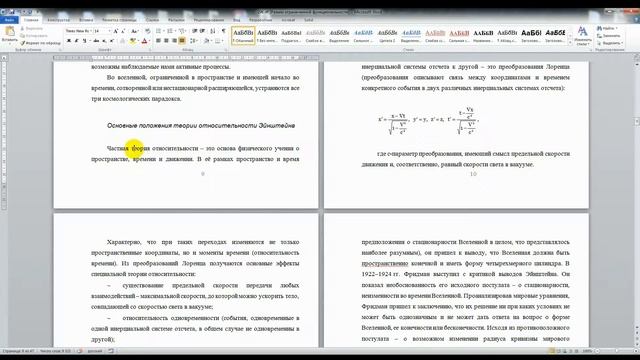Screen dimensions: 640x360
Task: Switch to the Ссылки ribbon tab
Action: point(152,20)
